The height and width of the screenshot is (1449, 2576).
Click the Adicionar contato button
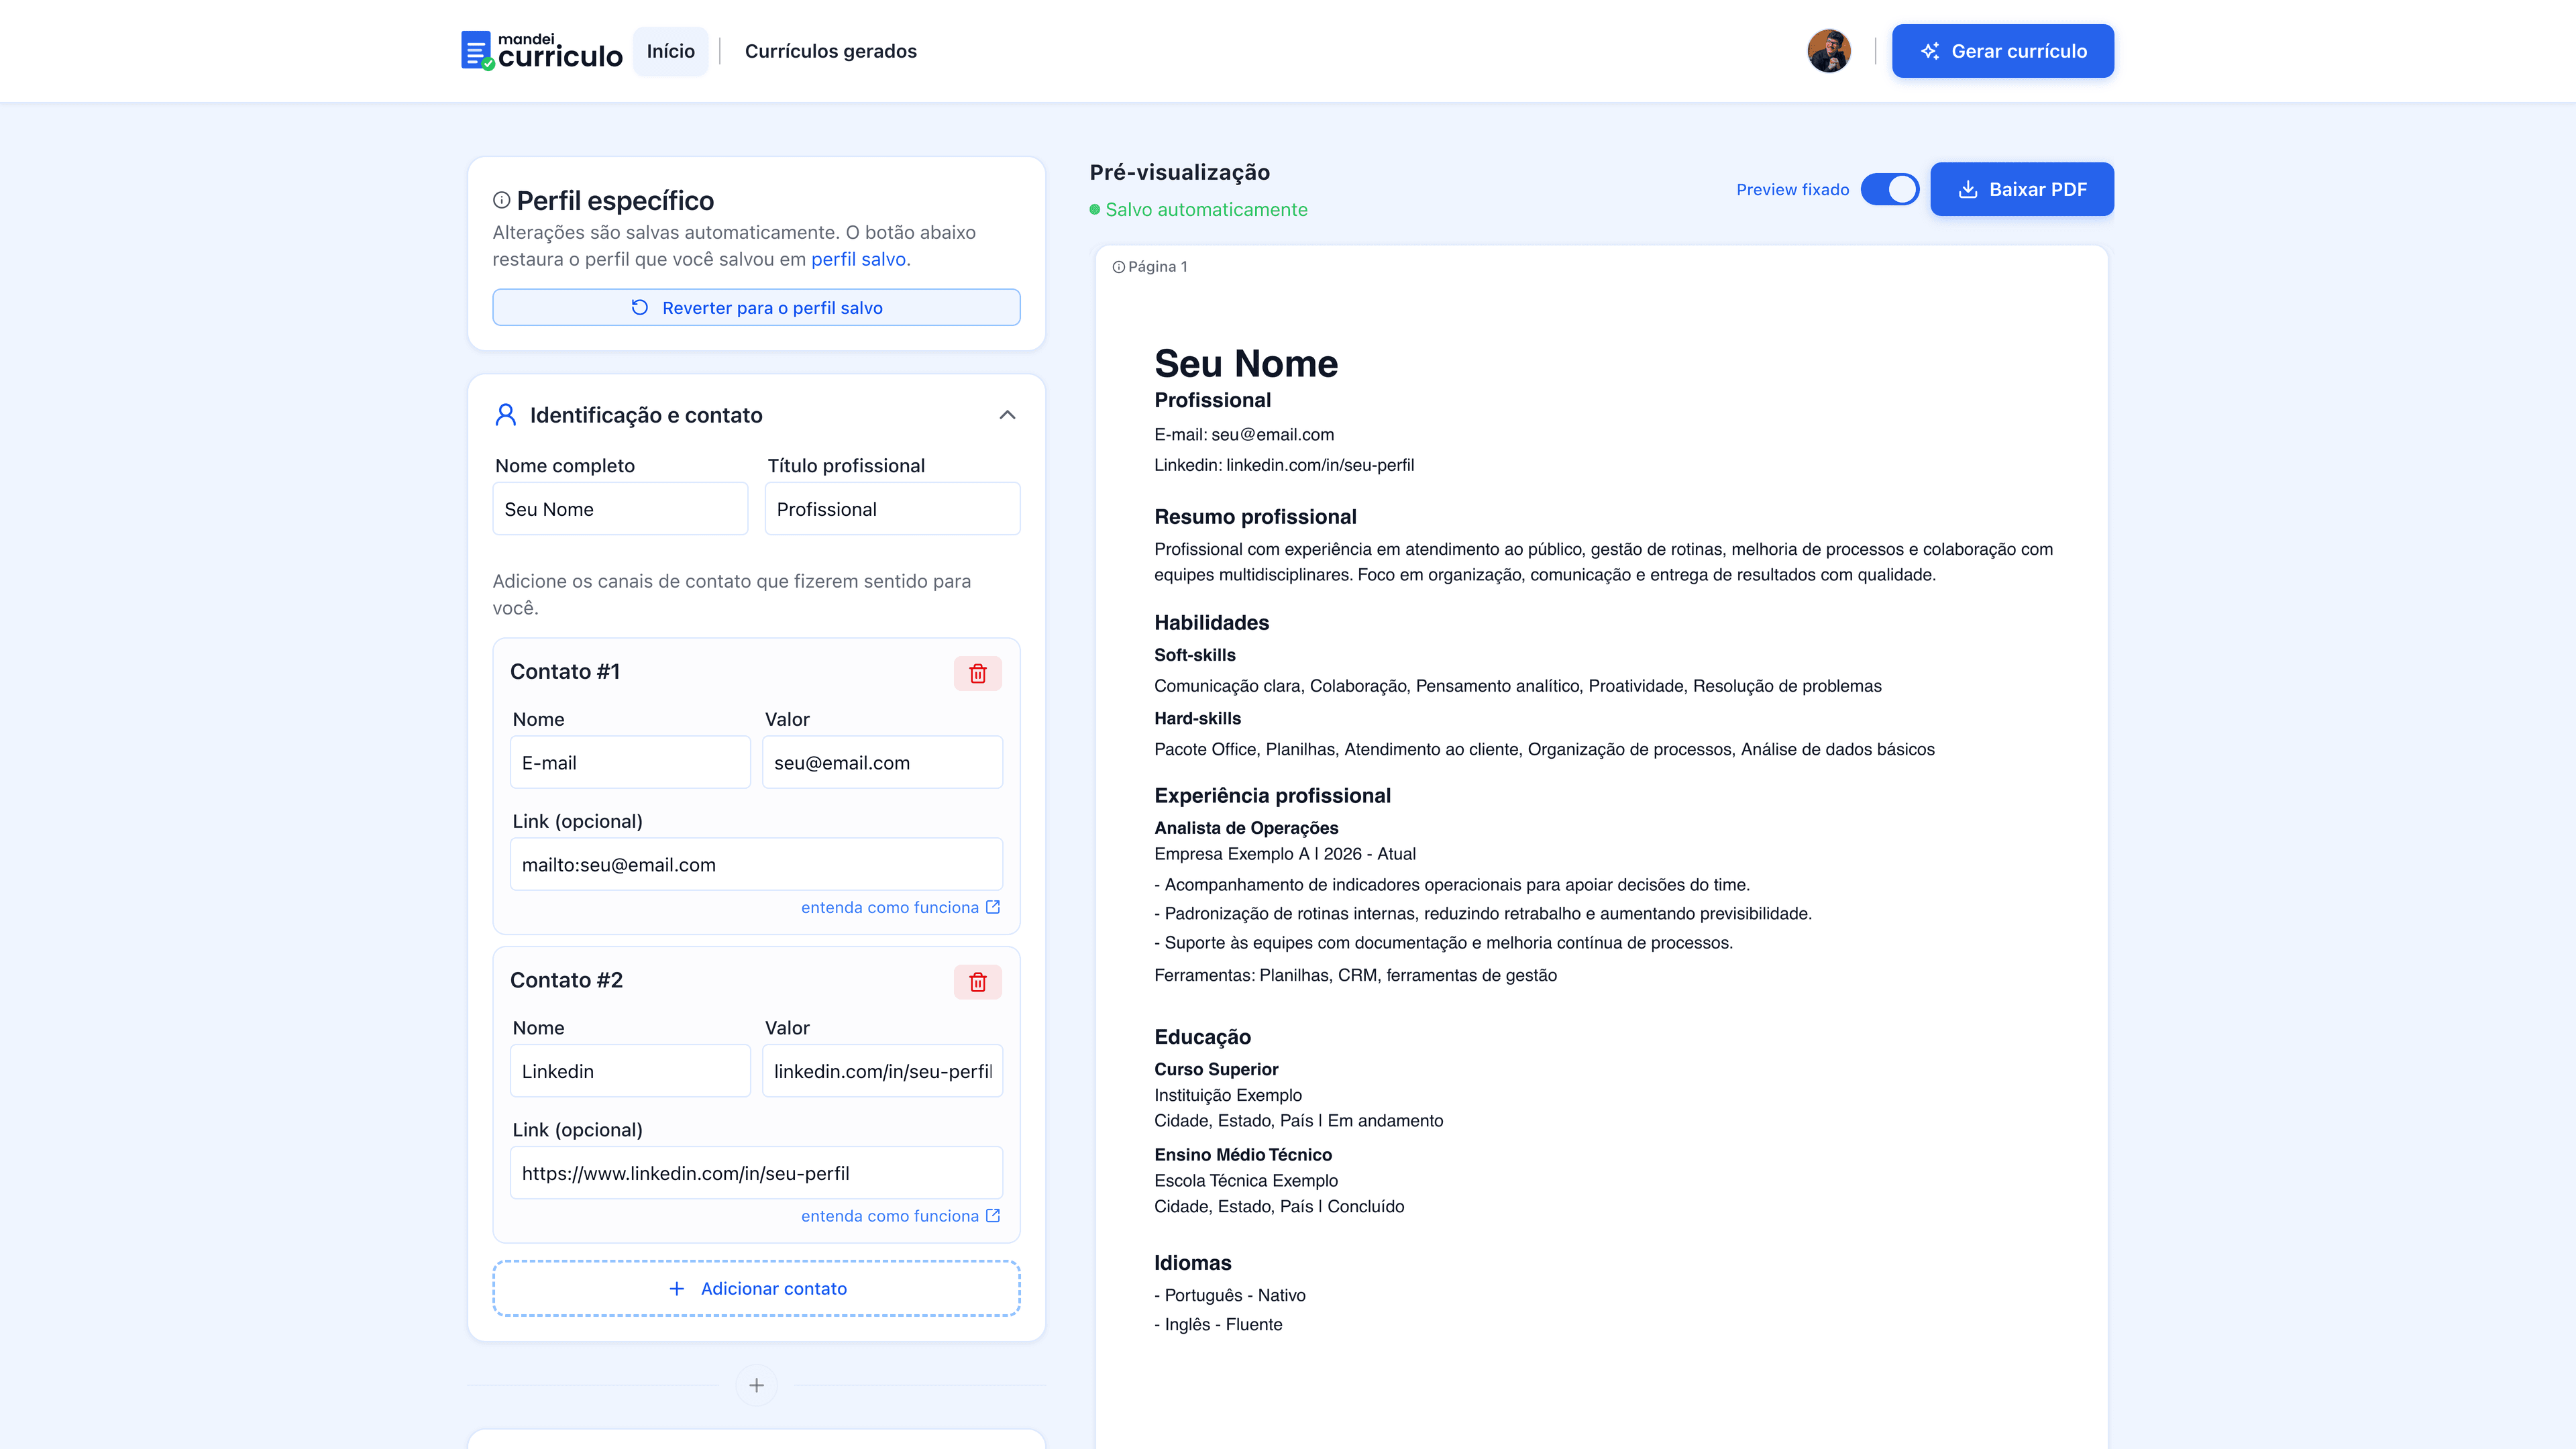click(x=756, y=1288)
